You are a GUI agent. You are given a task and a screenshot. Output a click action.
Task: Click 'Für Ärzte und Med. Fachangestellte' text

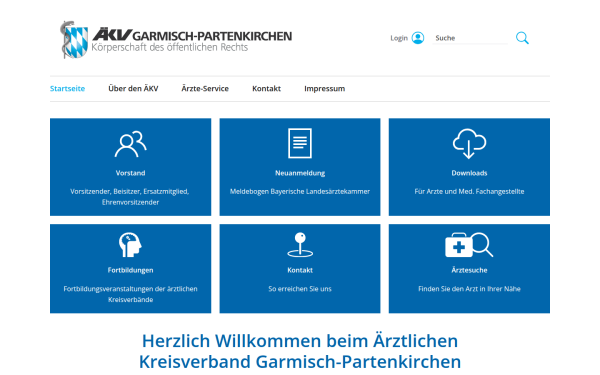coord(470,191)
